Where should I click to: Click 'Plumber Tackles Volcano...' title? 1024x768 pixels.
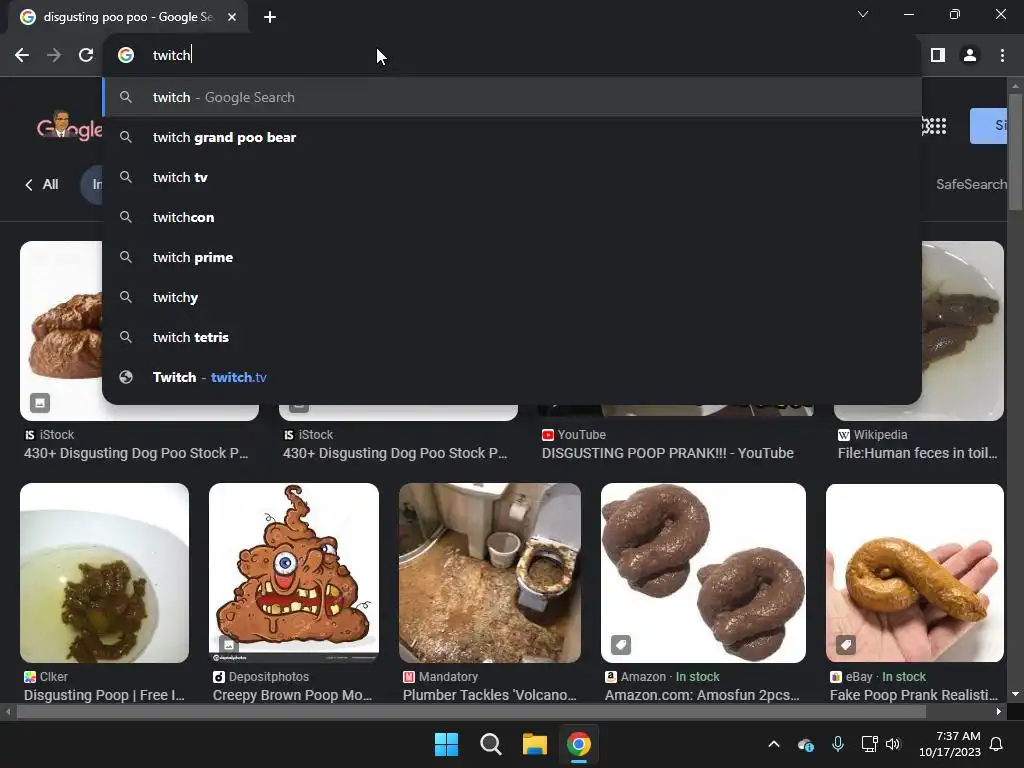pyautogui.click(x=490, y=696)
